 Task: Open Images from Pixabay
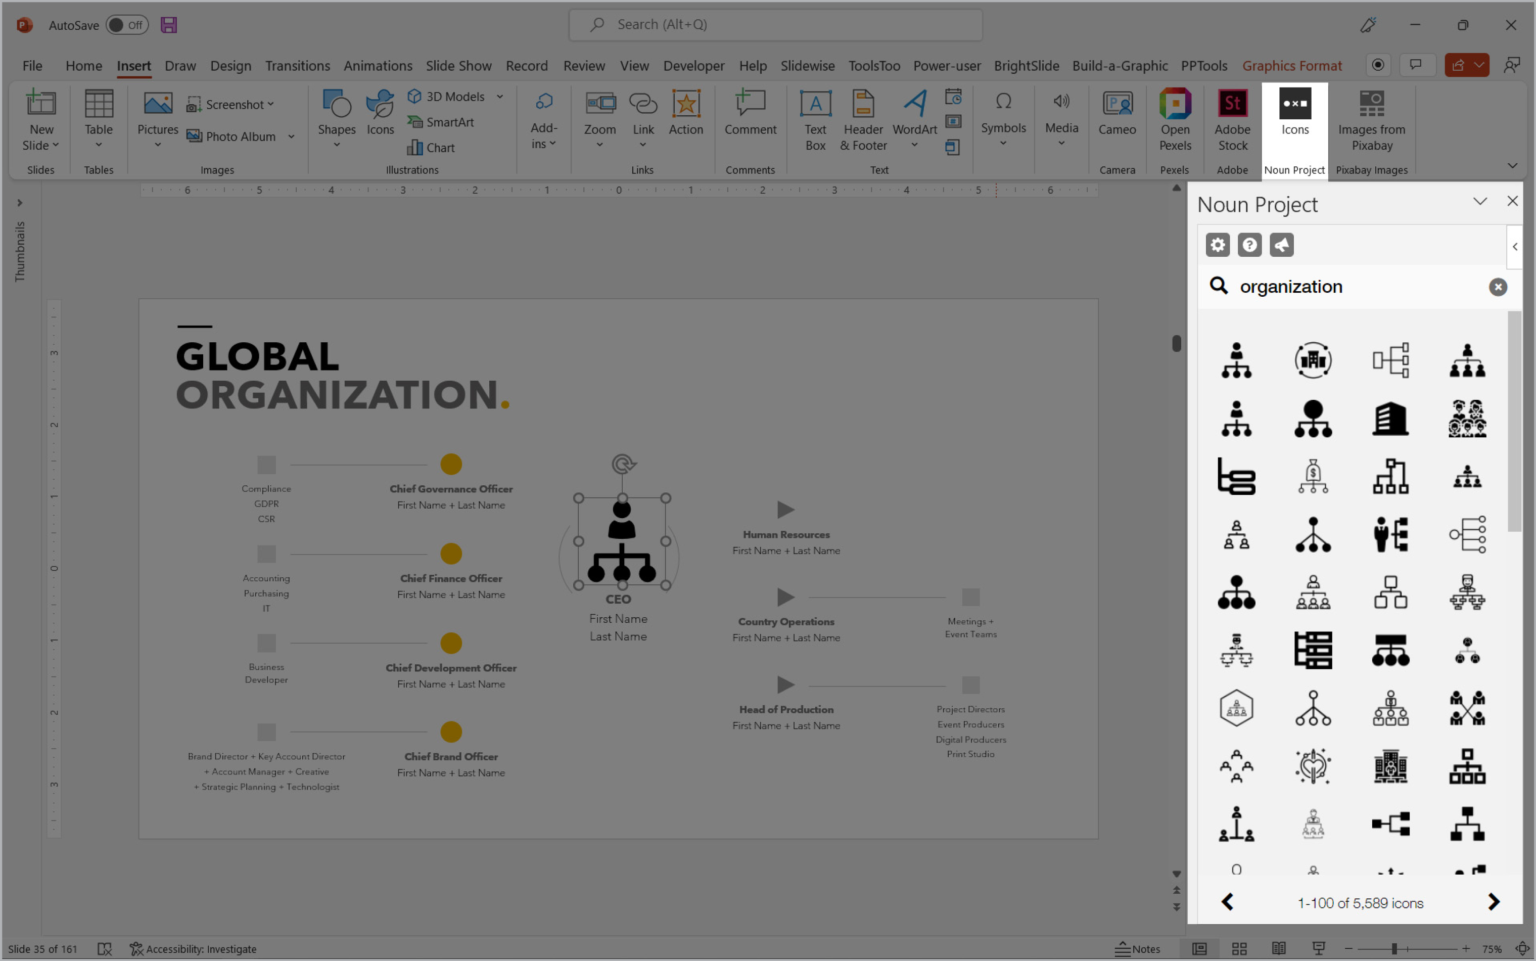[x=1371, y=118]
